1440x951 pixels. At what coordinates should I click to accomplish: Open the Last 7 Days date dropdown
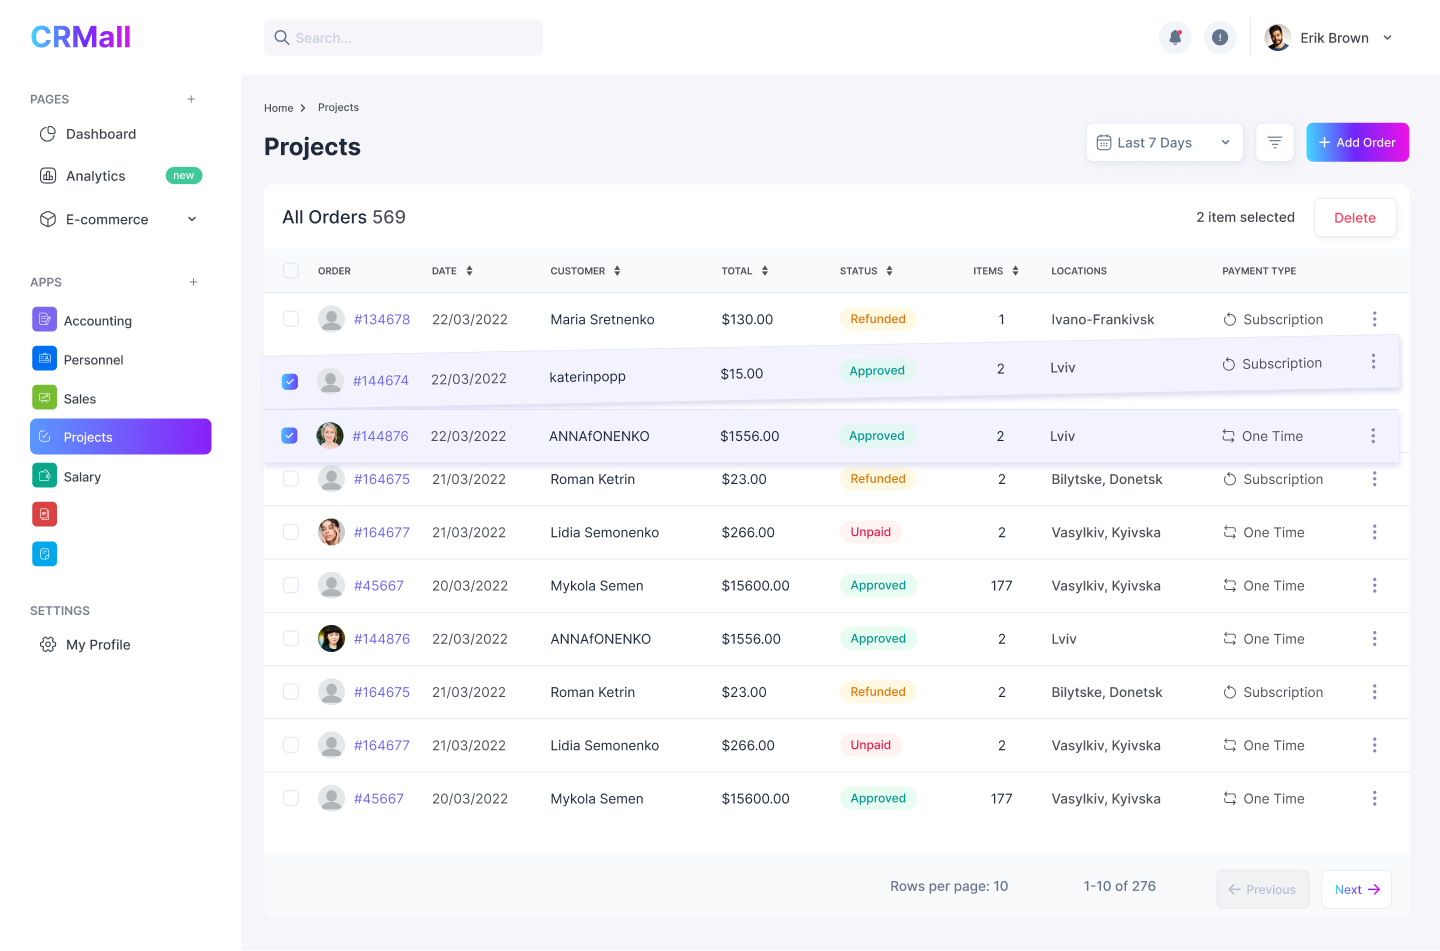click(1164, 143)
